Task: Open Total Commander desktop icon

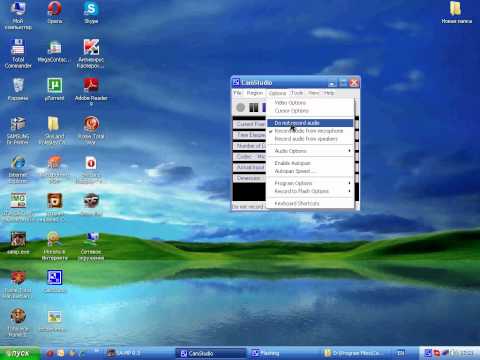Action: (18, 54)
